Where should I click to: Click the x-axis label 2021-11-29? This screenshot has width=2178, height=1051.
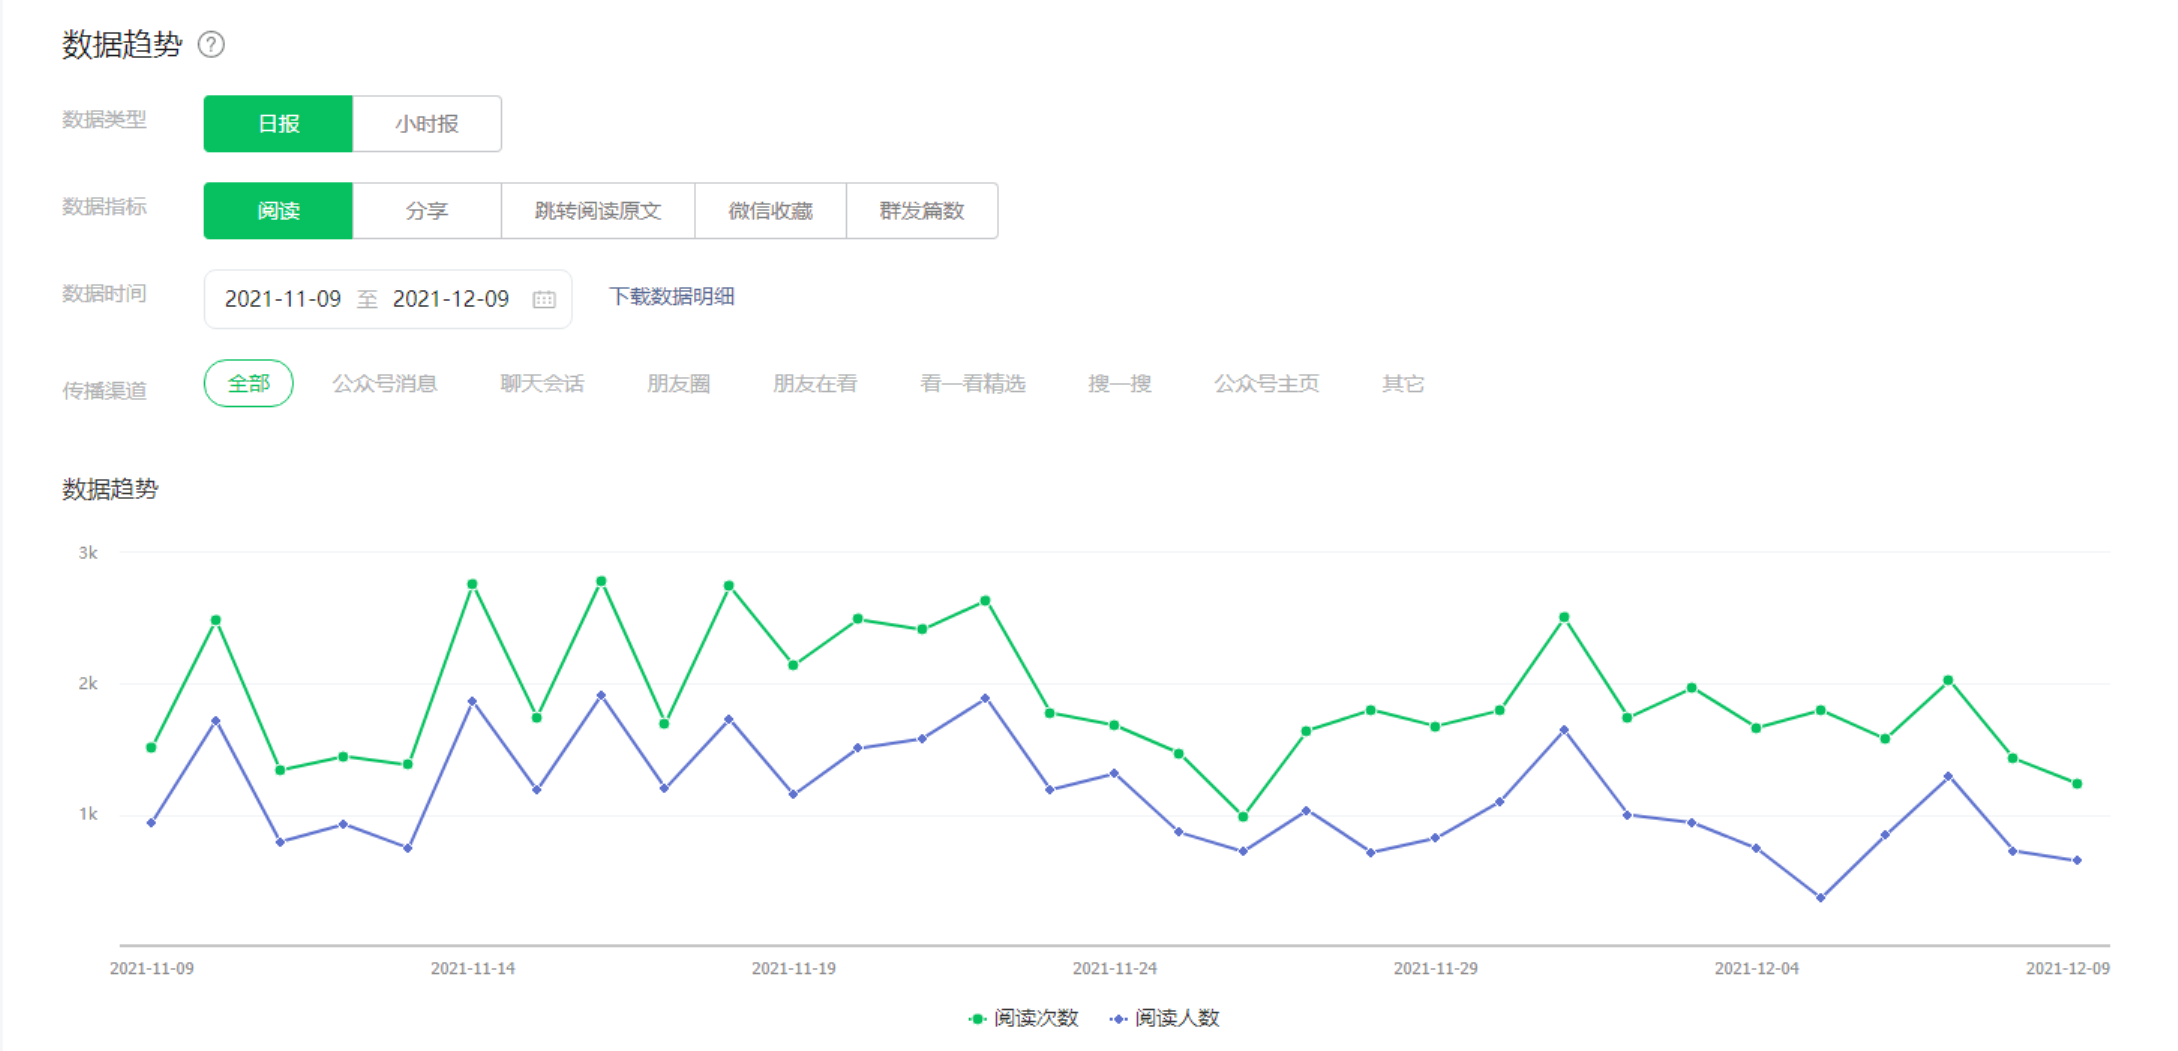click(1436, 969)
